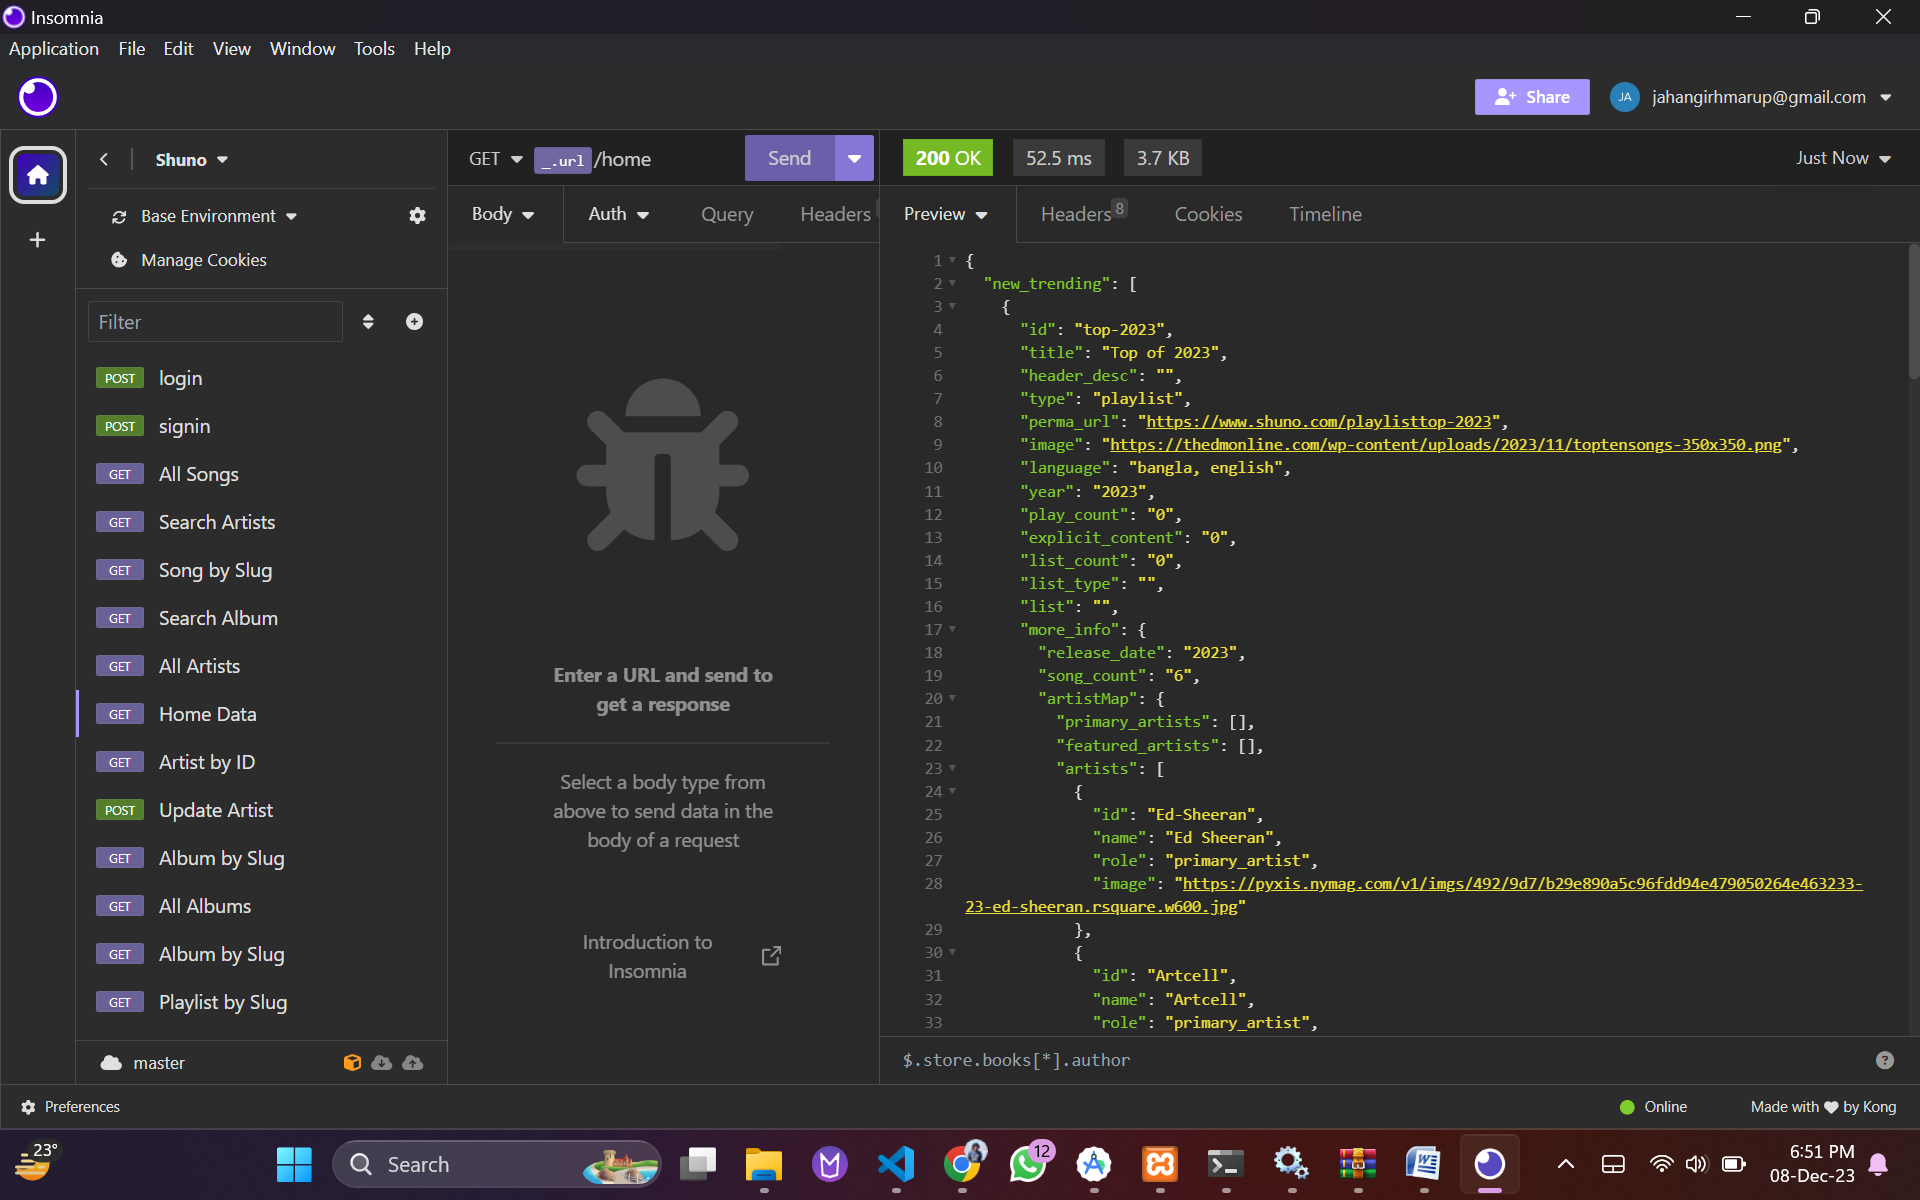Screen dimensions: 1920x1200
Task: Click the response pane vertical scrollbar
Action: (x=1913, y=312)
